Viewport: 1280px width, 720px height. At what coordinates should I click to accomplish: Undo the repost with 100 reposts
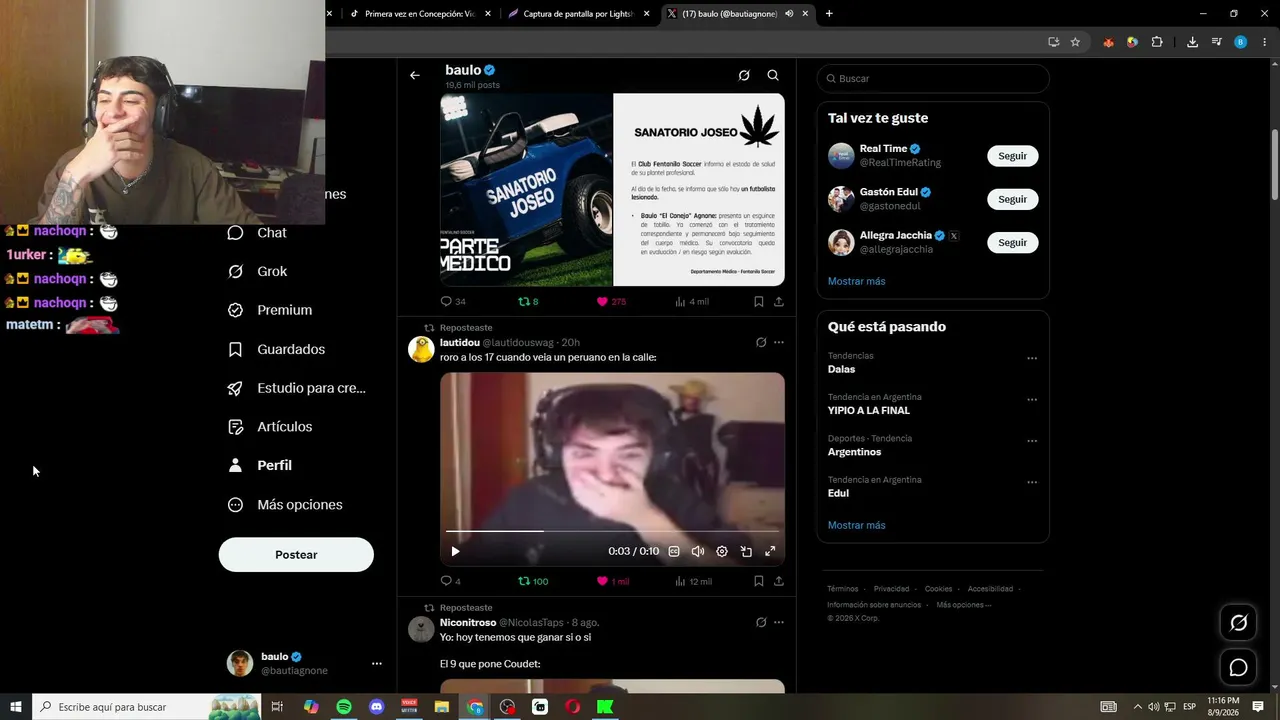[533, 581]
